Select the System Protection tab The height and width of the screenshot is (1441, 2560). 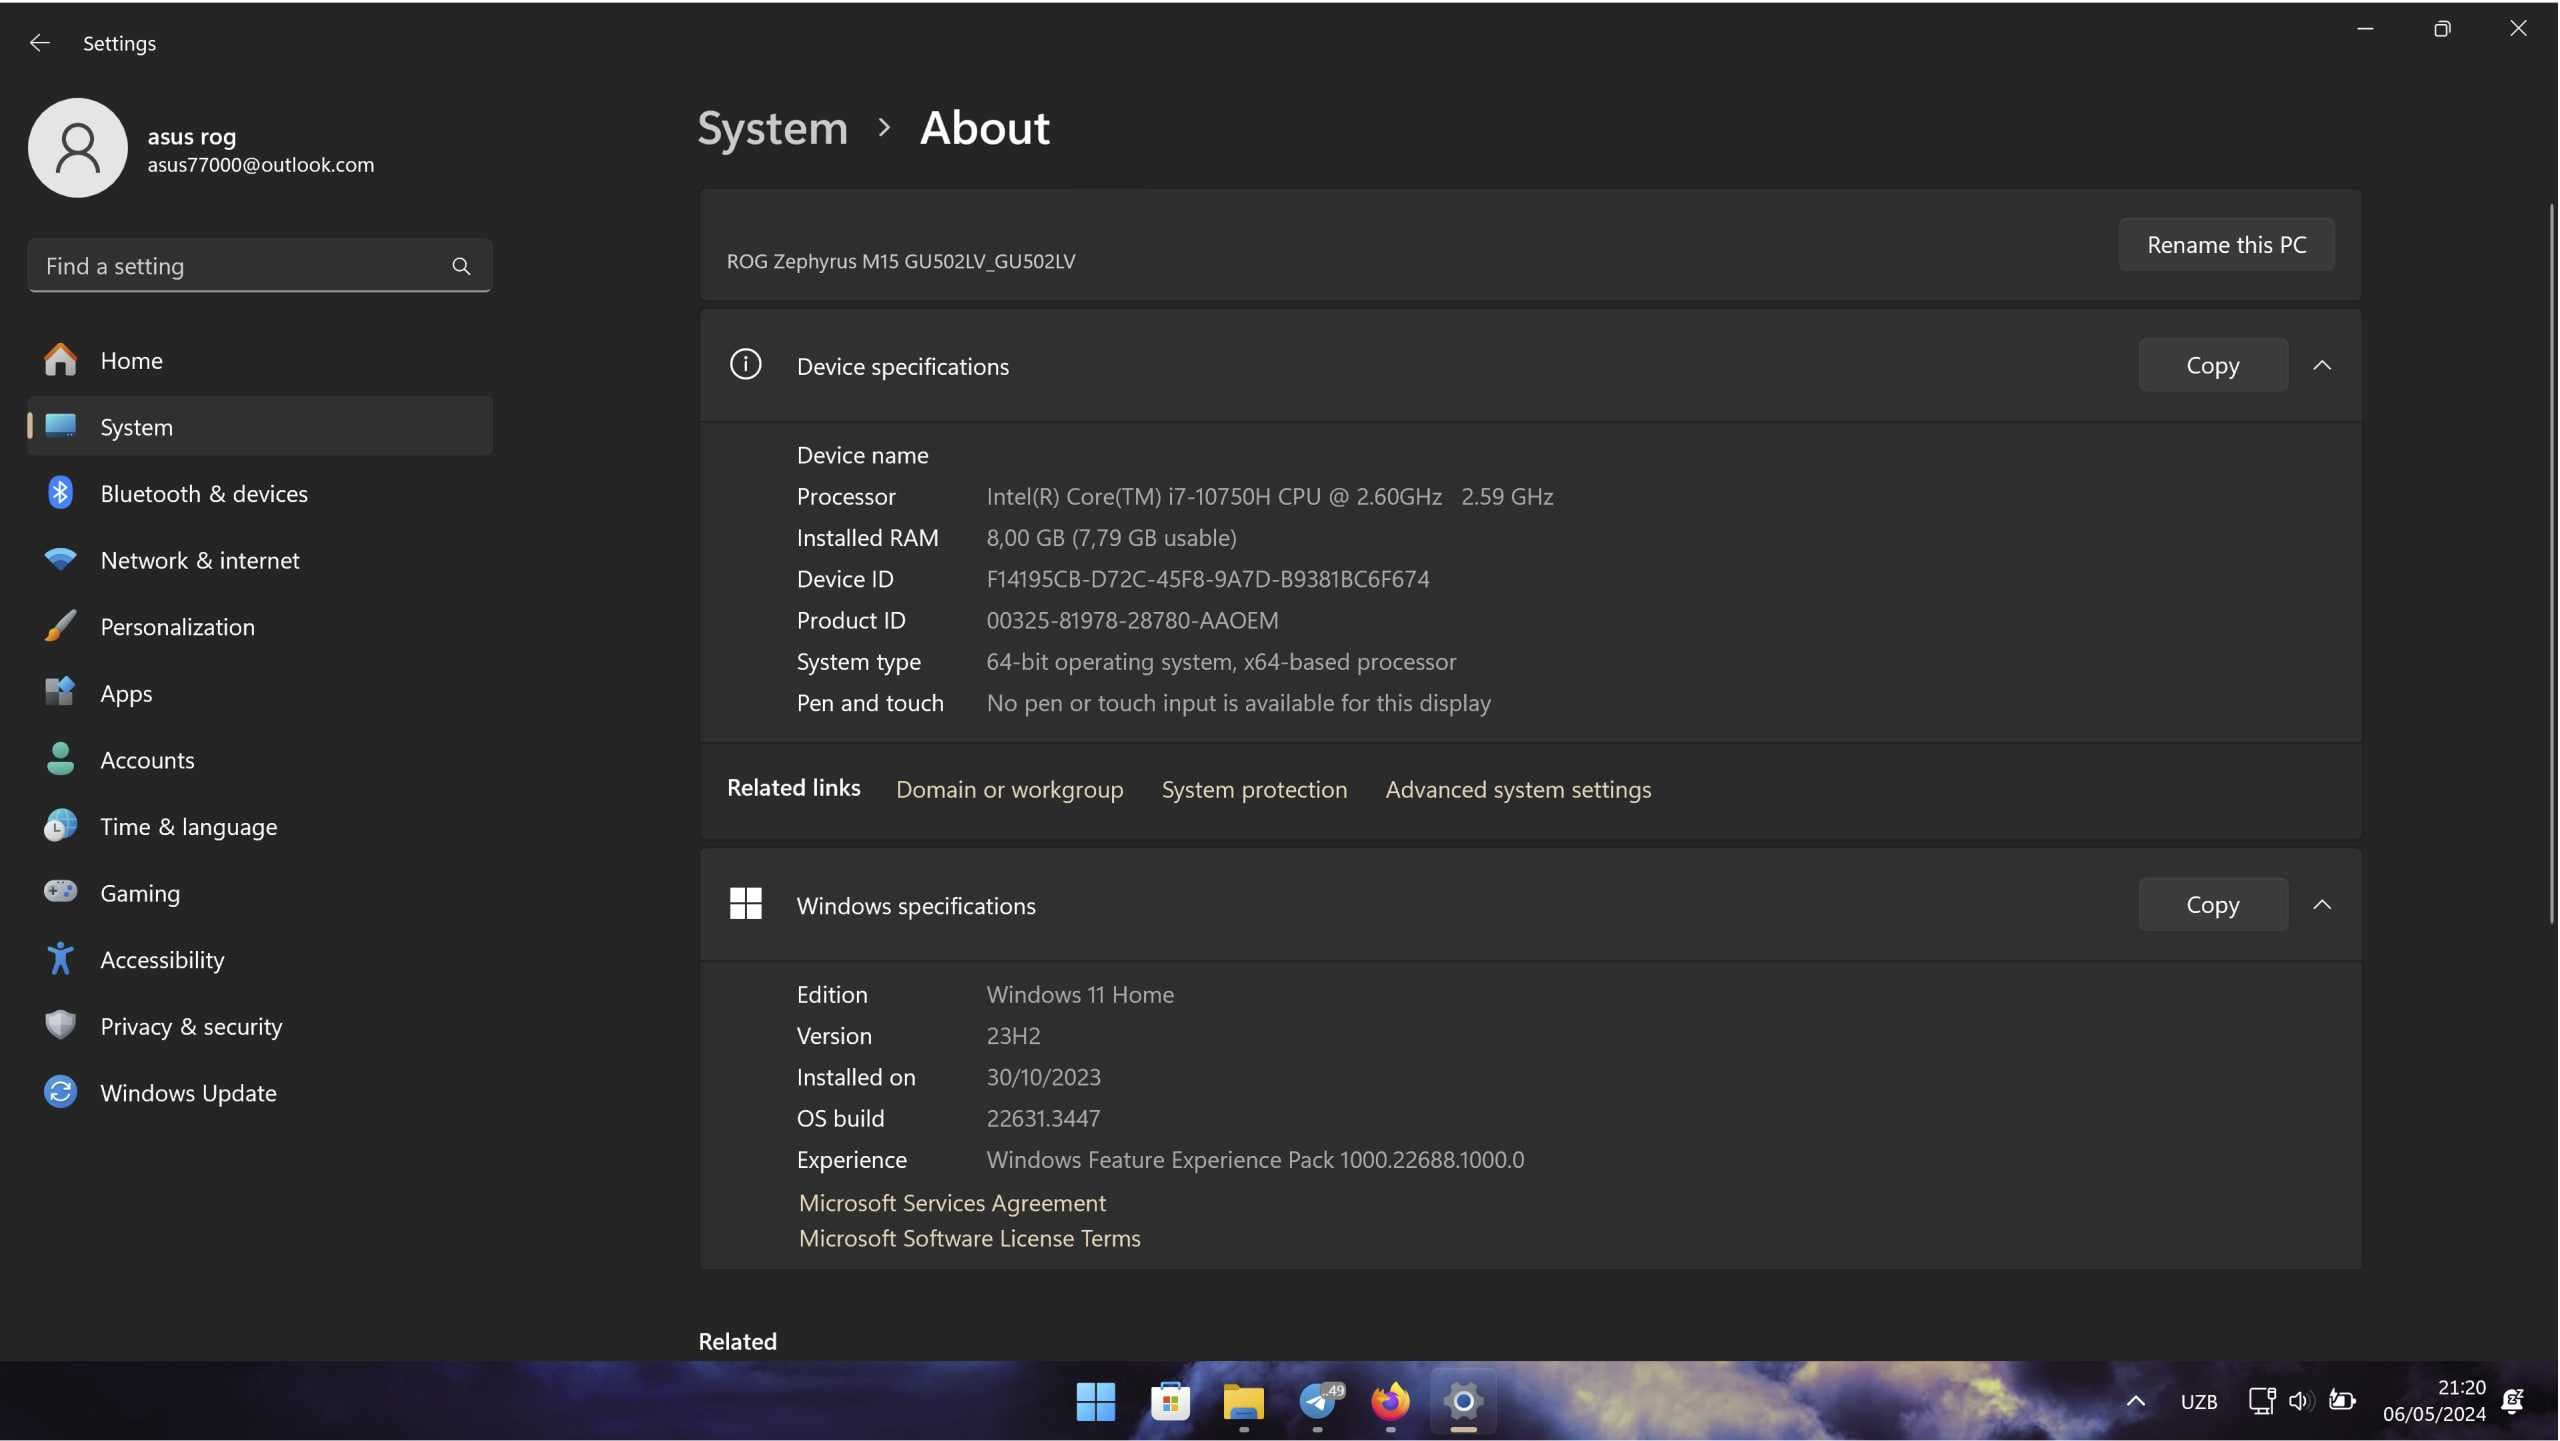coord(1254,786)
